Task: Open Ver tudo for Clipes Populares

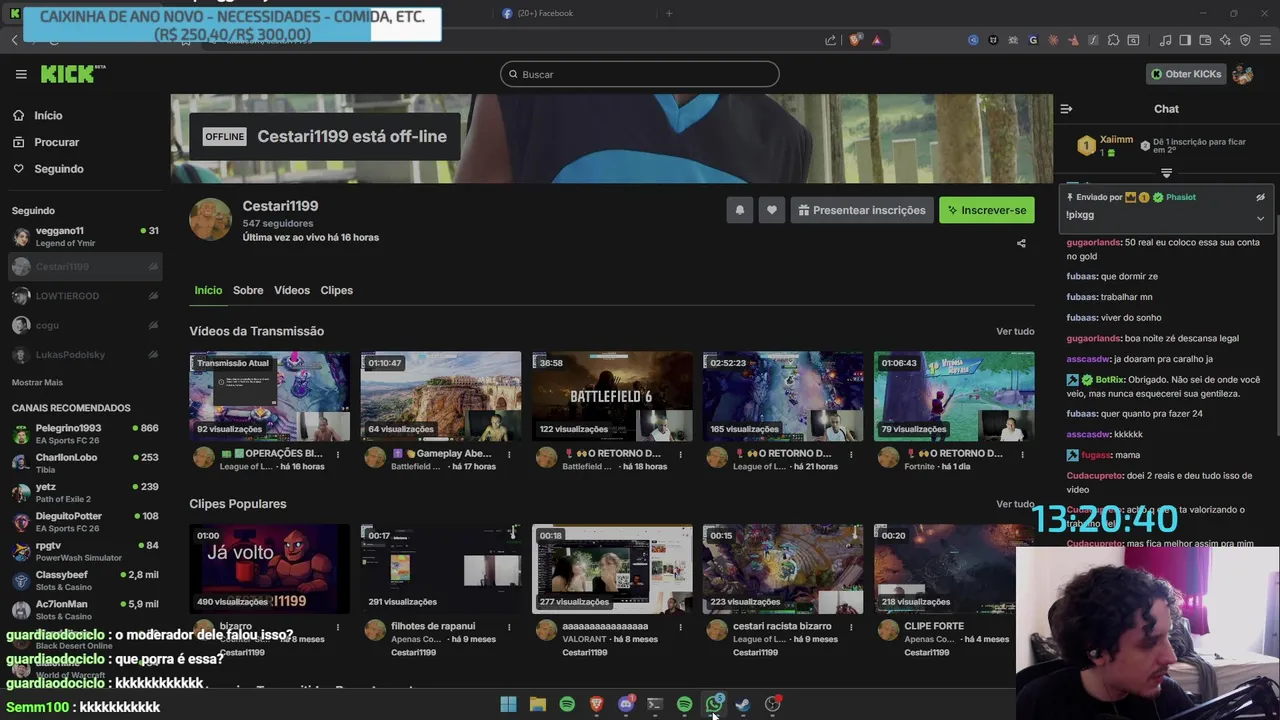Action: click(1015, 504)
